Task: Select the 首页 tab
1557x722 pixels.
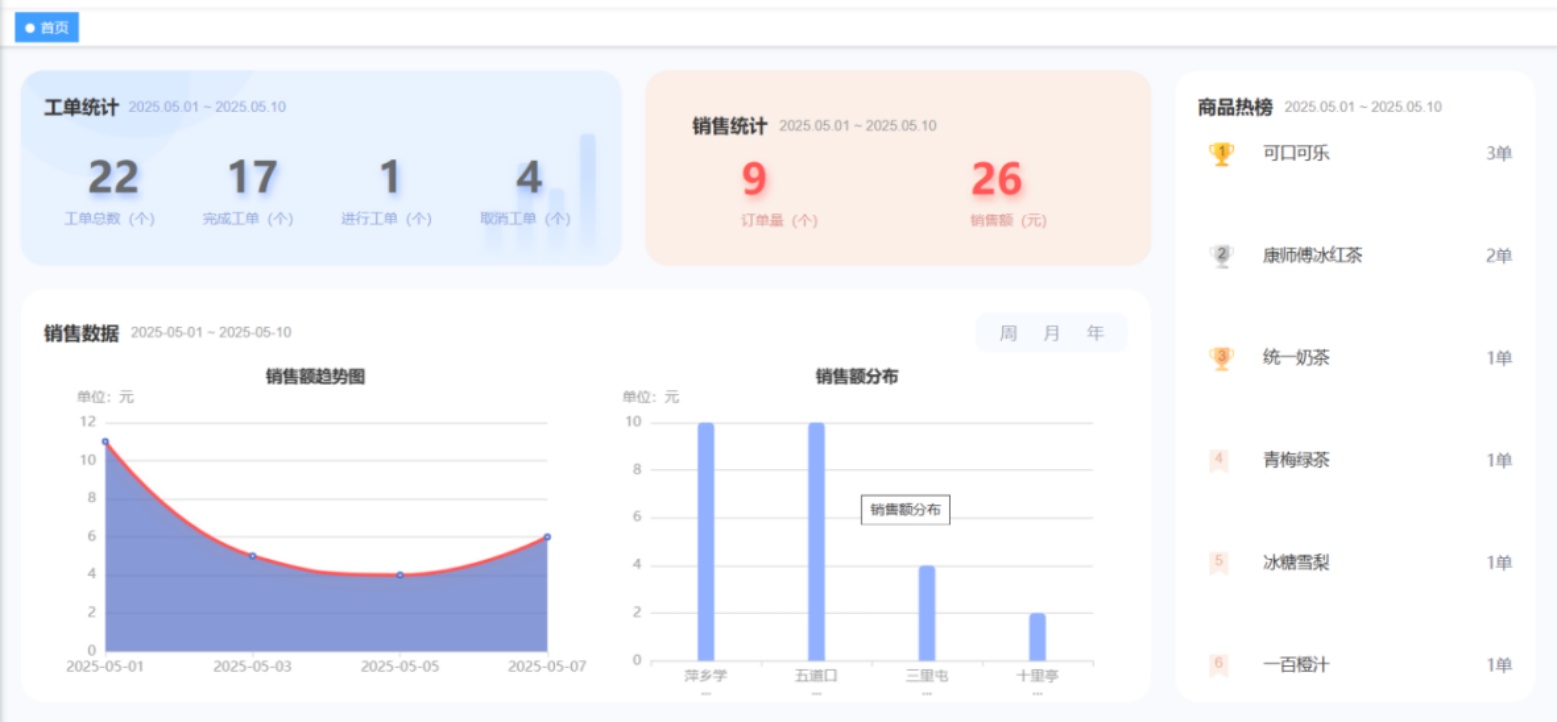Action: 47,28
